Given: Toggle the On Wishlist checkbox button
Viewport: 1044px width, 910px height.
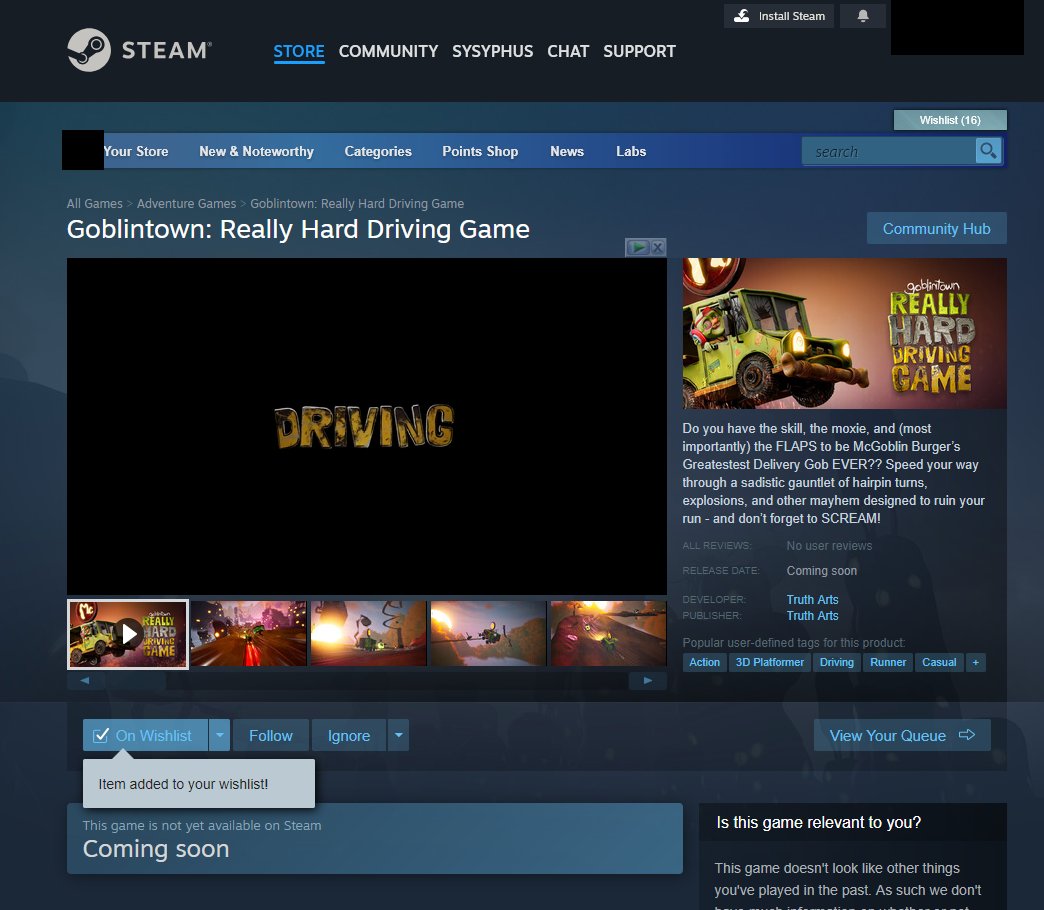Looking at the screenshot, I should click(x=145, y=736).
